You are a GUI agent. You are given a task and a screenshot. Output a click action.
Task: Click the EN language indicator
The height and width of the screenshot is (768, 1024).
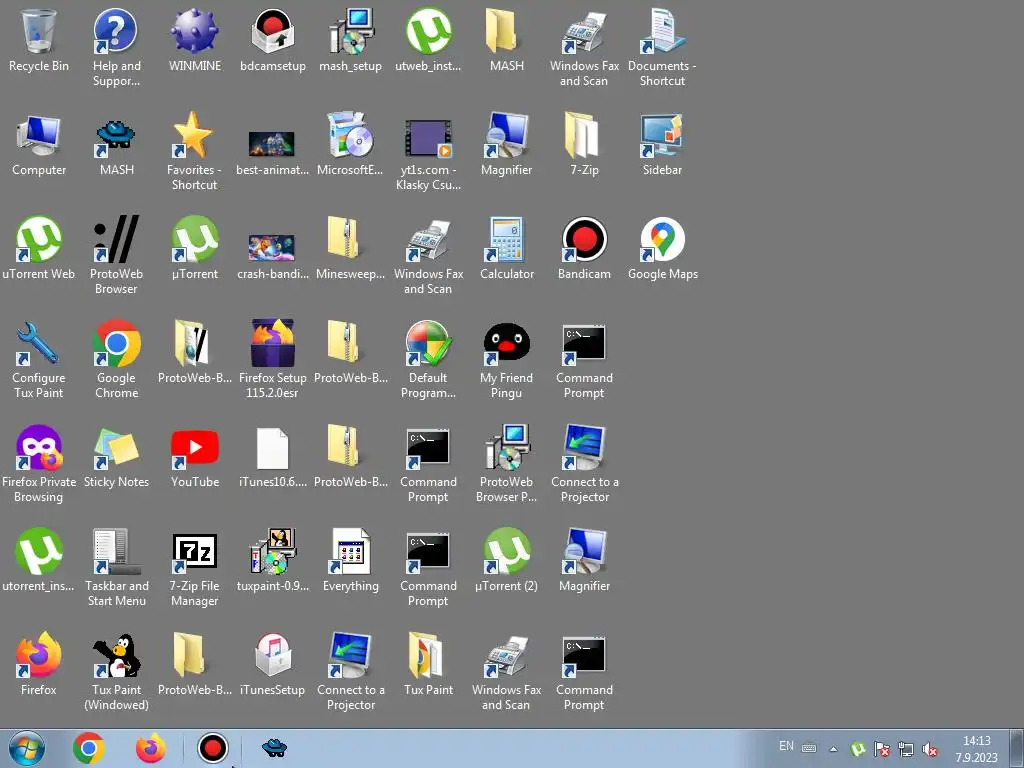point(786,746)
